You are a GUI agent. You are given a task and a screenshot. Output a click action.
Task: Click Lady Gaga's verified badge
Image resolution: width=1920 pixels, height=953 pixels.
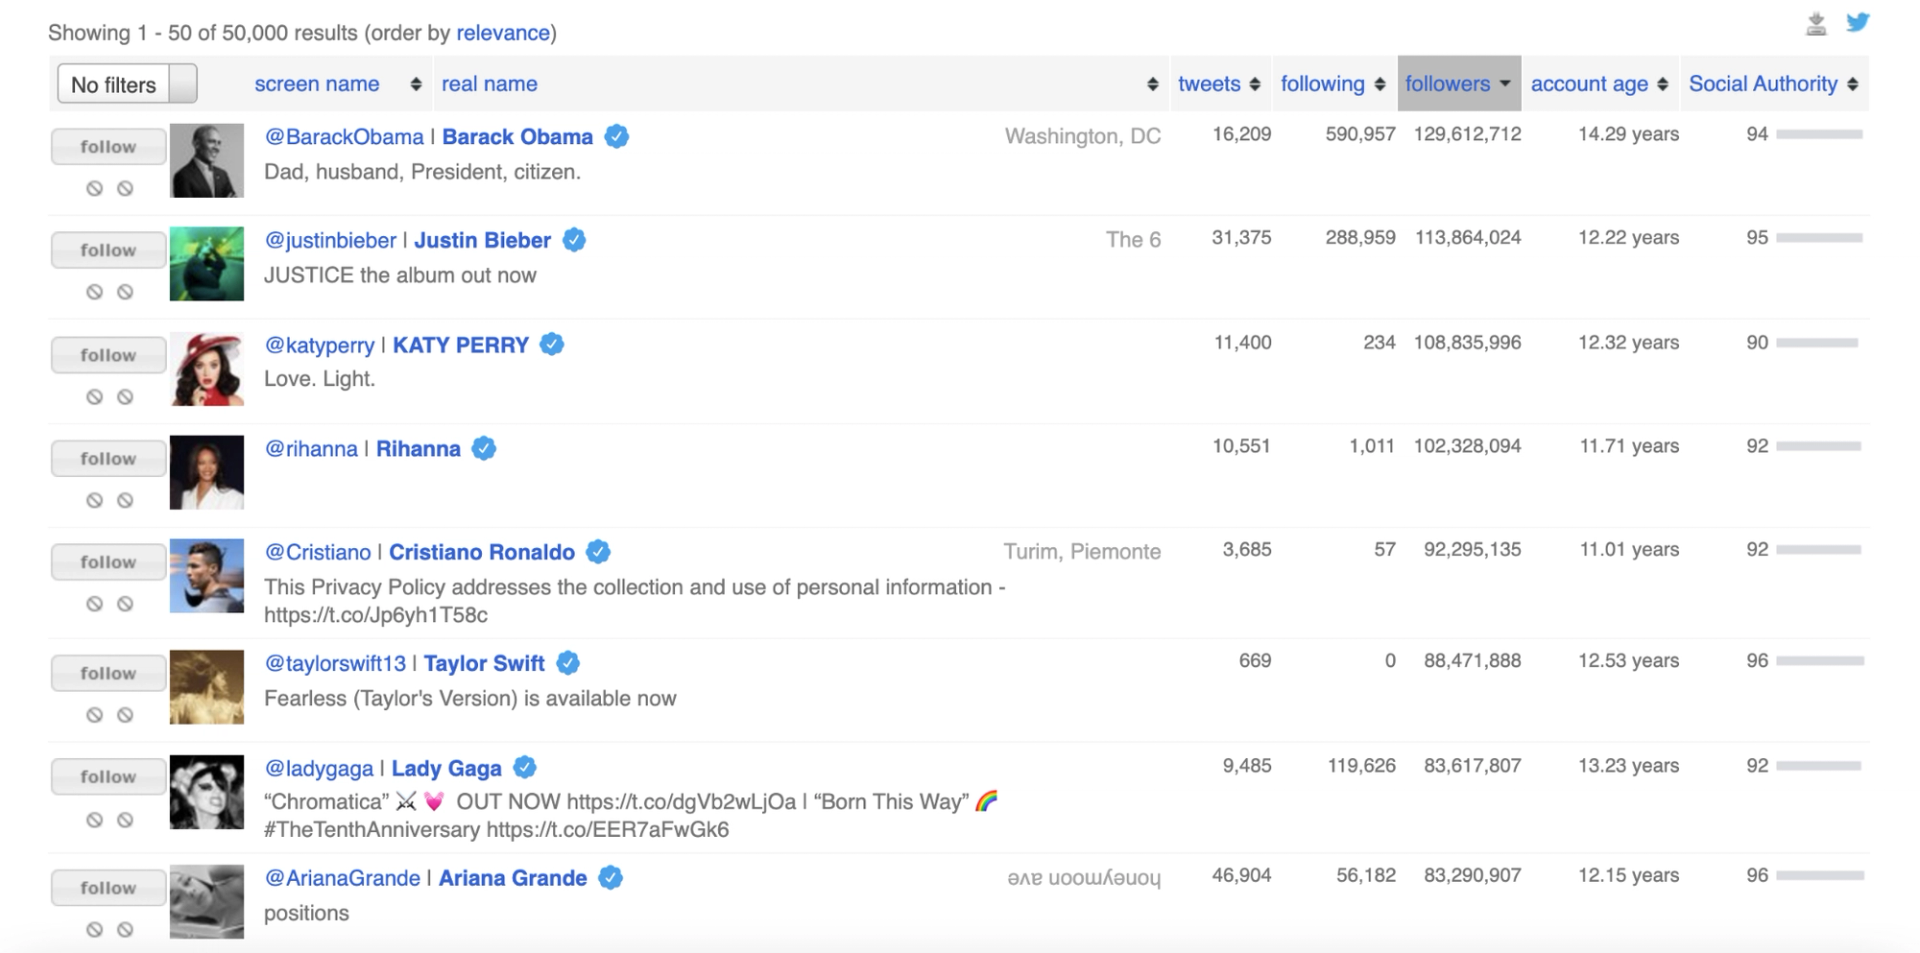click(525, 767)
